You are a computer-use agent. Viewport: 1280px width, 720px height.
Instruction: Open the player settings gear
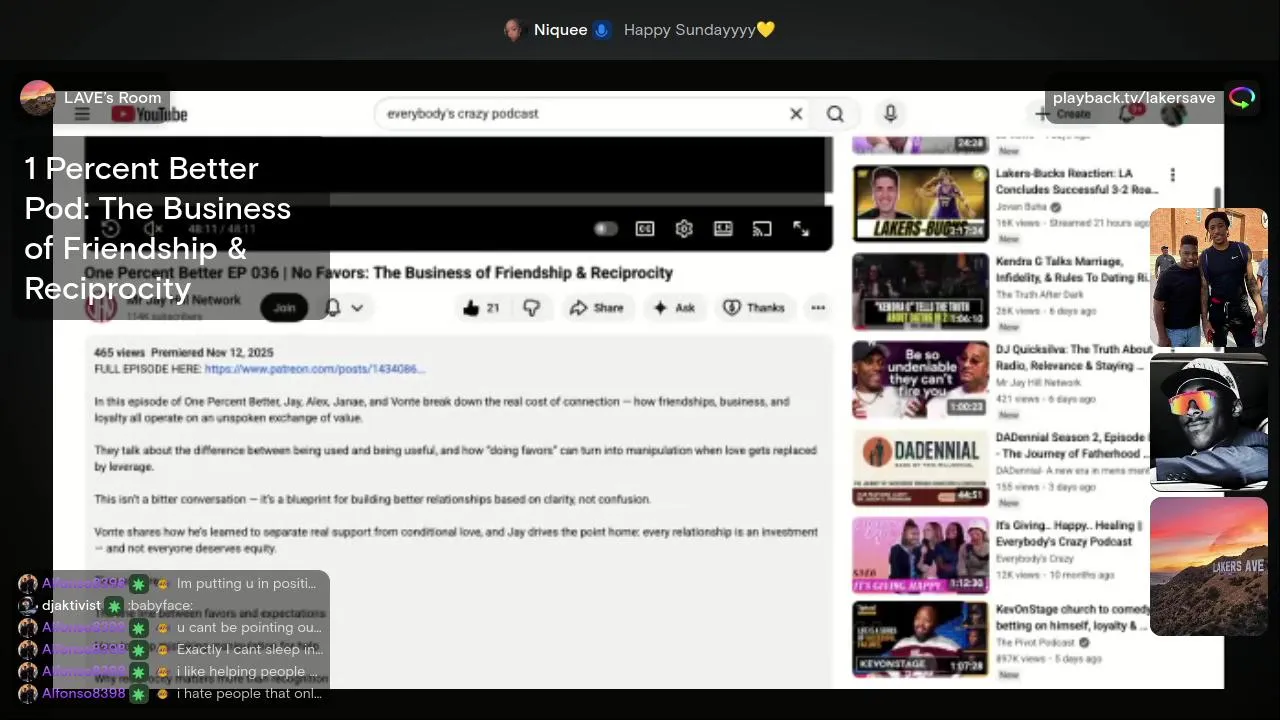[684, 229]
